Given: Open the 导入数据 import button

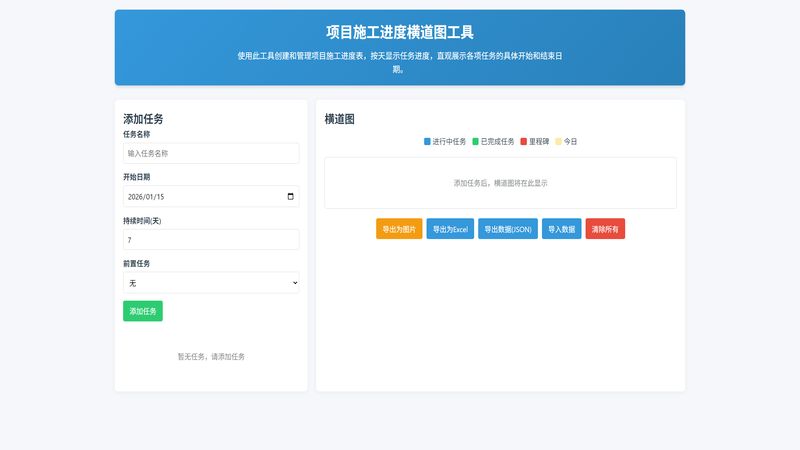Looking at the screenshot, I should 561,229.
